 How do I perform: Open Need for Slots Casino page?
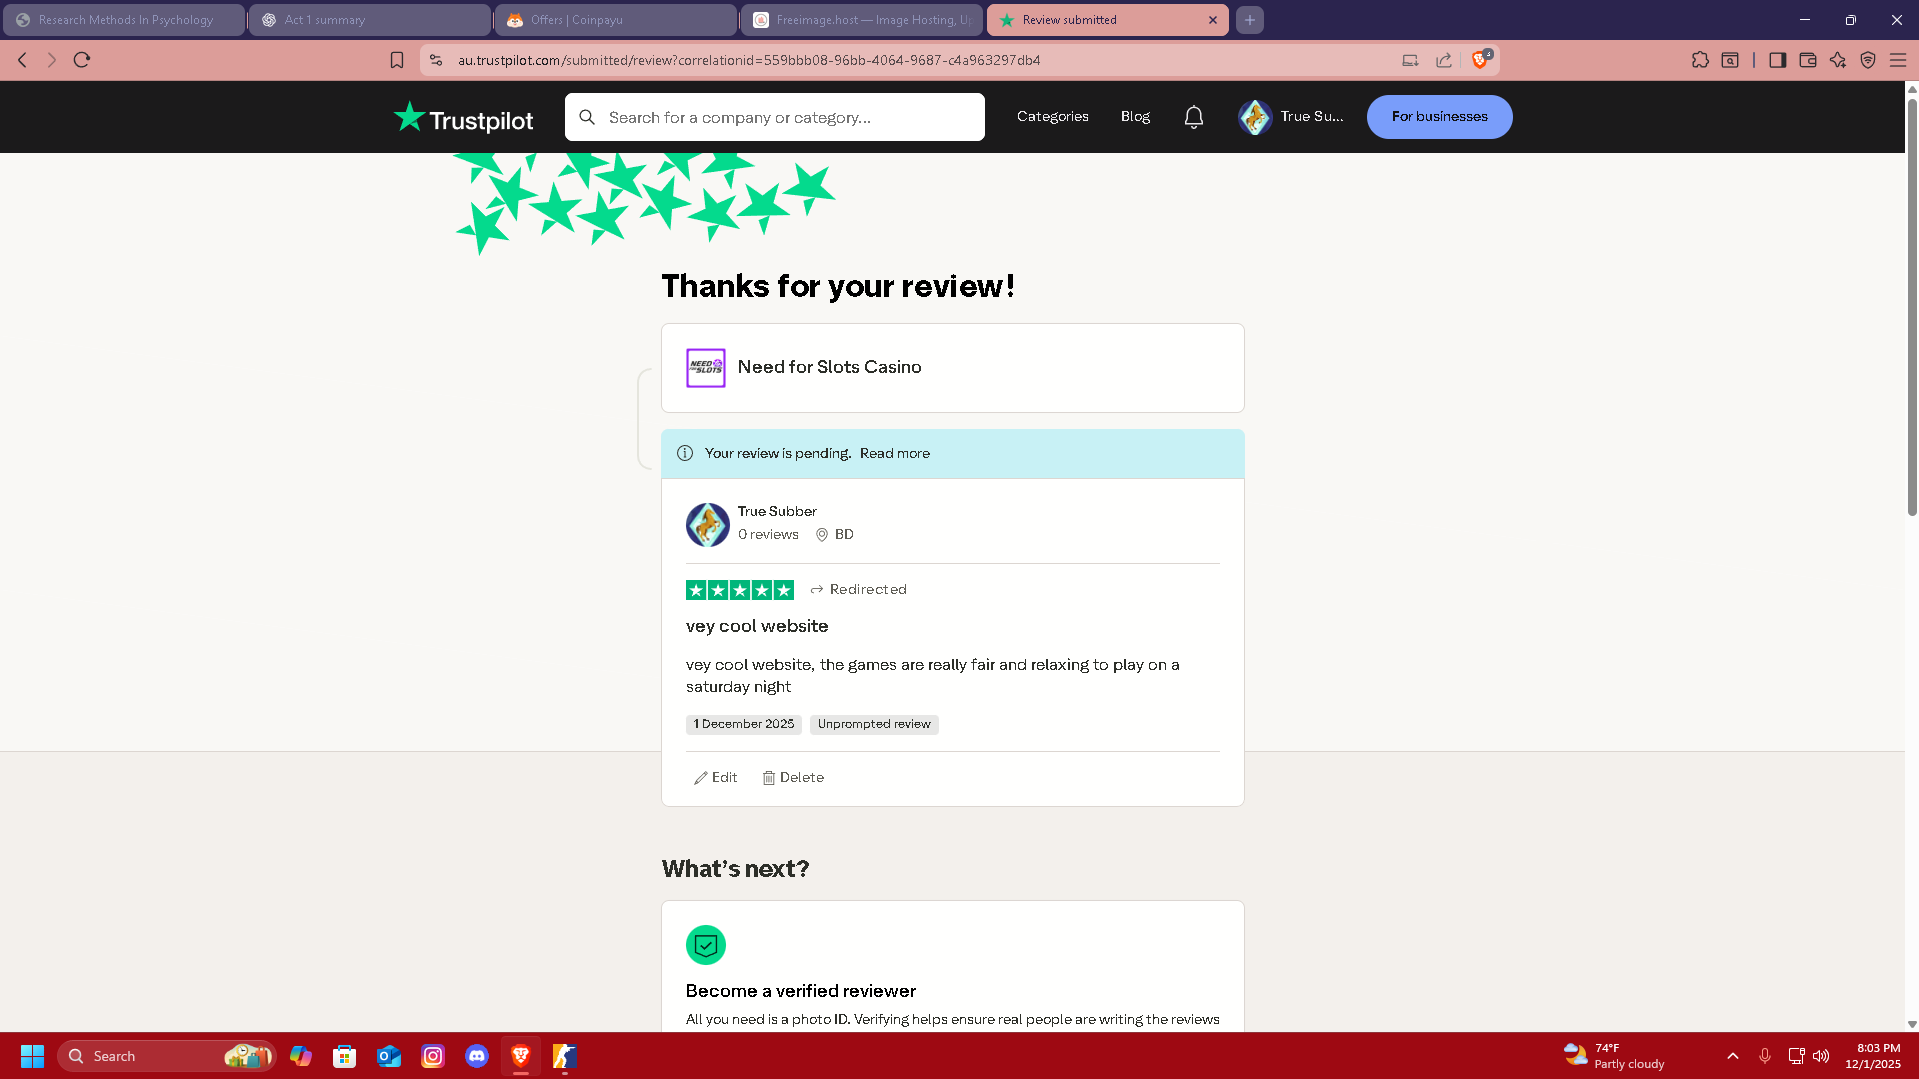tap(830, 367)
